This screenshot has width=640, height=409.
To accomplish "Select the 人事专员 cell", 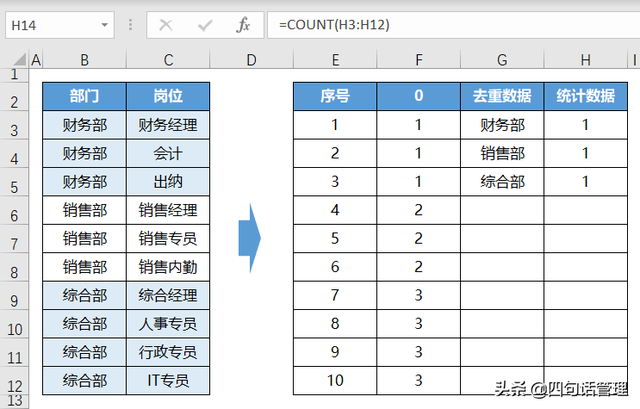I will coord(168,324).
